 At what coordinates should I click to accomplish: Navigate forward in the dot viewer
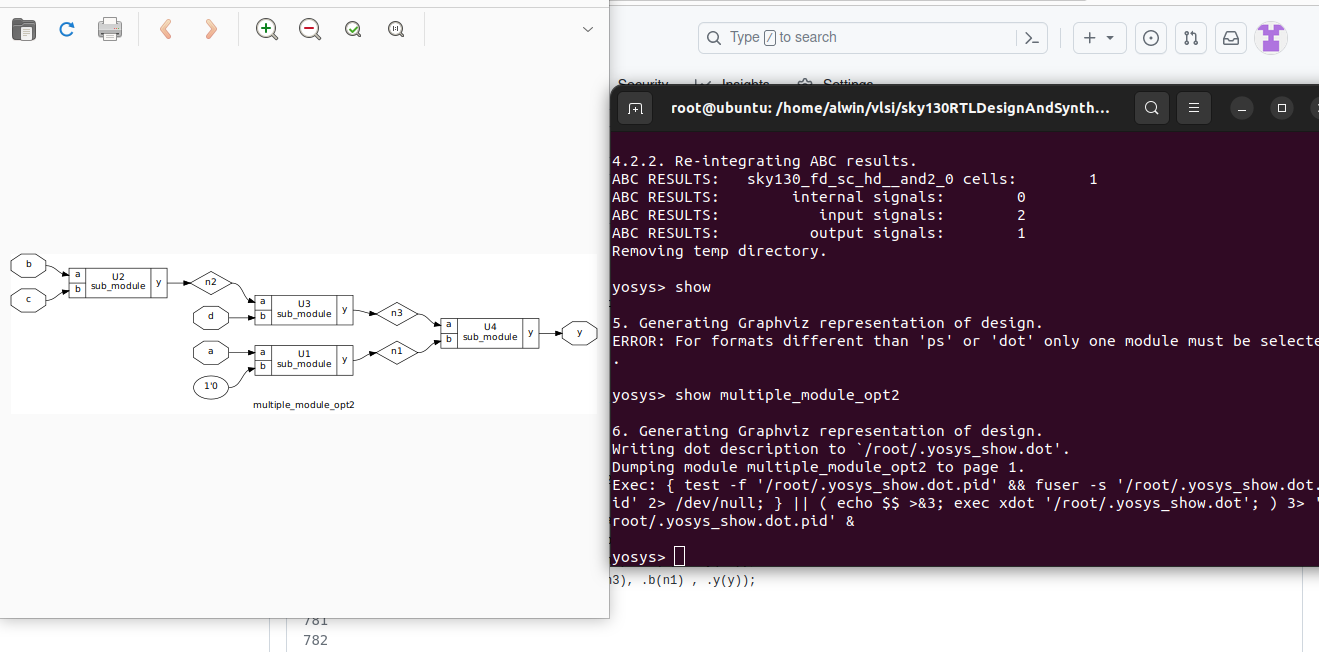point(210,29)
